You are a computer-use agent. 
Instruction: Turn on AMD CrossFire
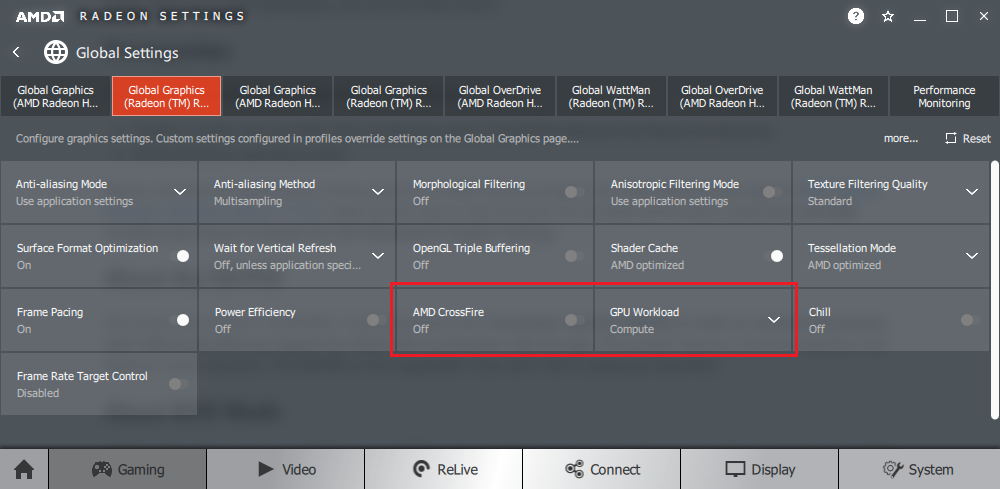click(x=574, y=320)
